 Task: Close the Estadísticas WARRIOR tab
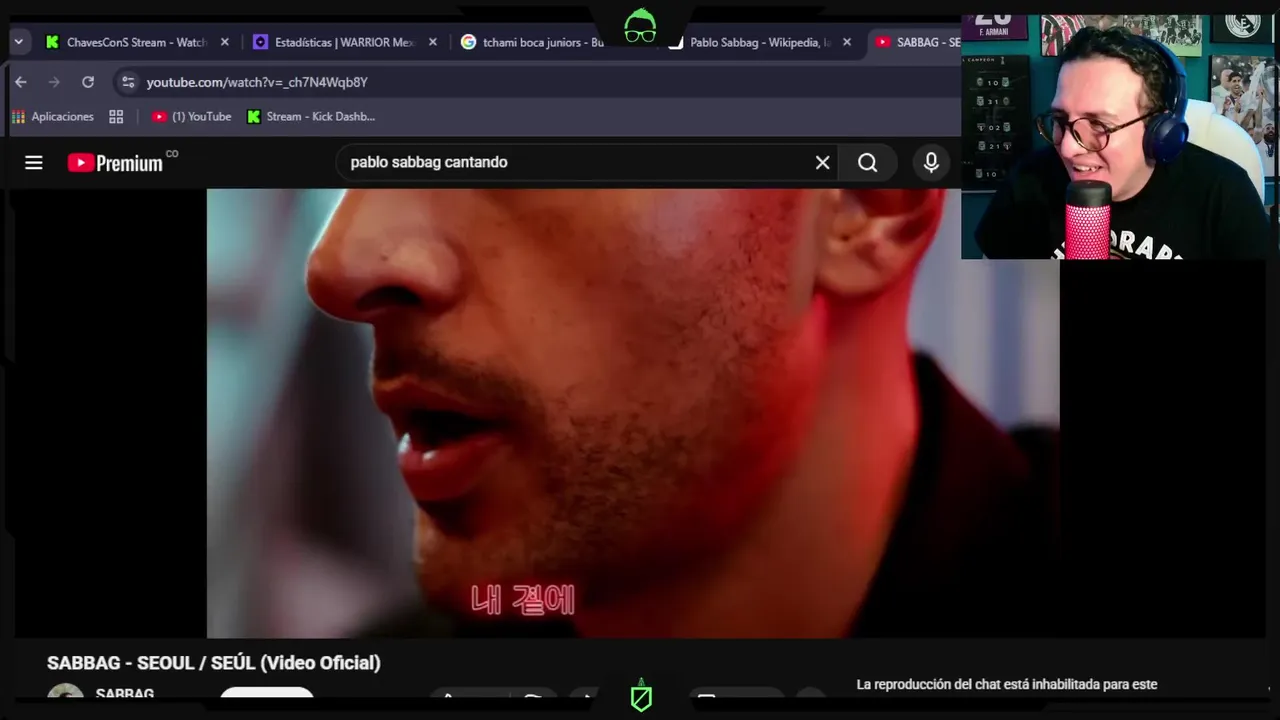coord(433,42)
